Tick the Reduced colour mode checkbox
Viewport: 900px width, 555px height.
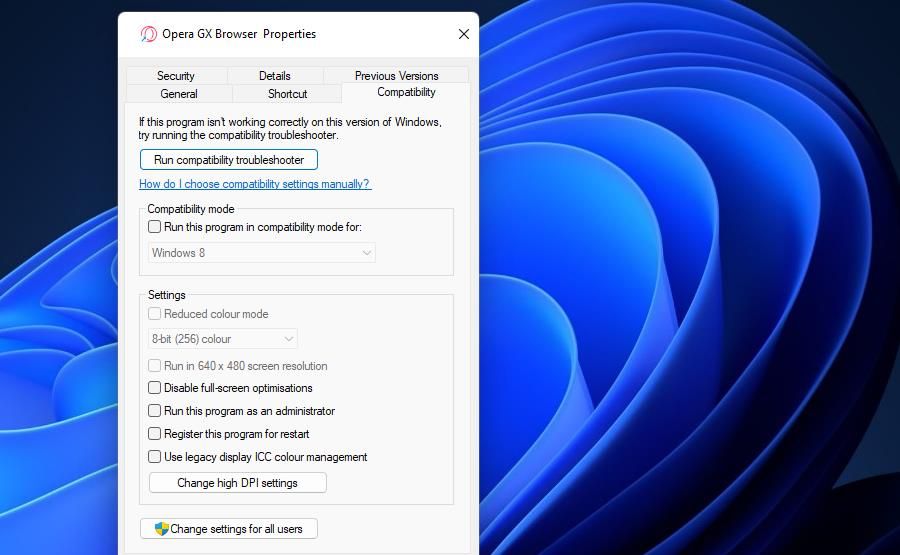tap(154, 314)
